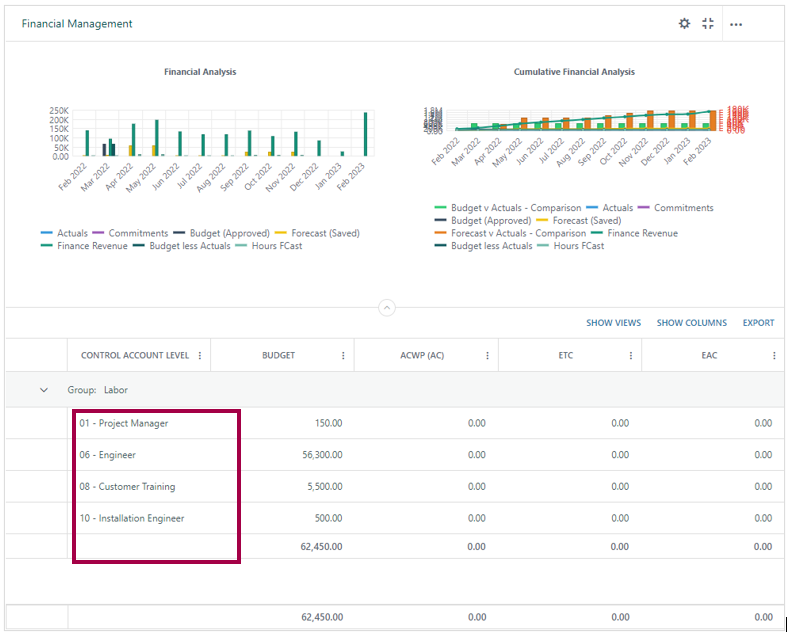This screenshot has width=789, height=634.
Task: Open the EAC column options menu
Action: [774, 356]
